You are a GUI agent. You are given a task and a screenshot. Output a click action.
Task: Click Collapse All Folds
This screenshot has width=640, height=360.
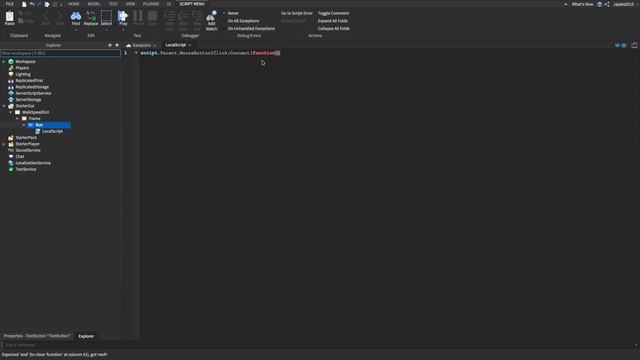click(333, 29)
